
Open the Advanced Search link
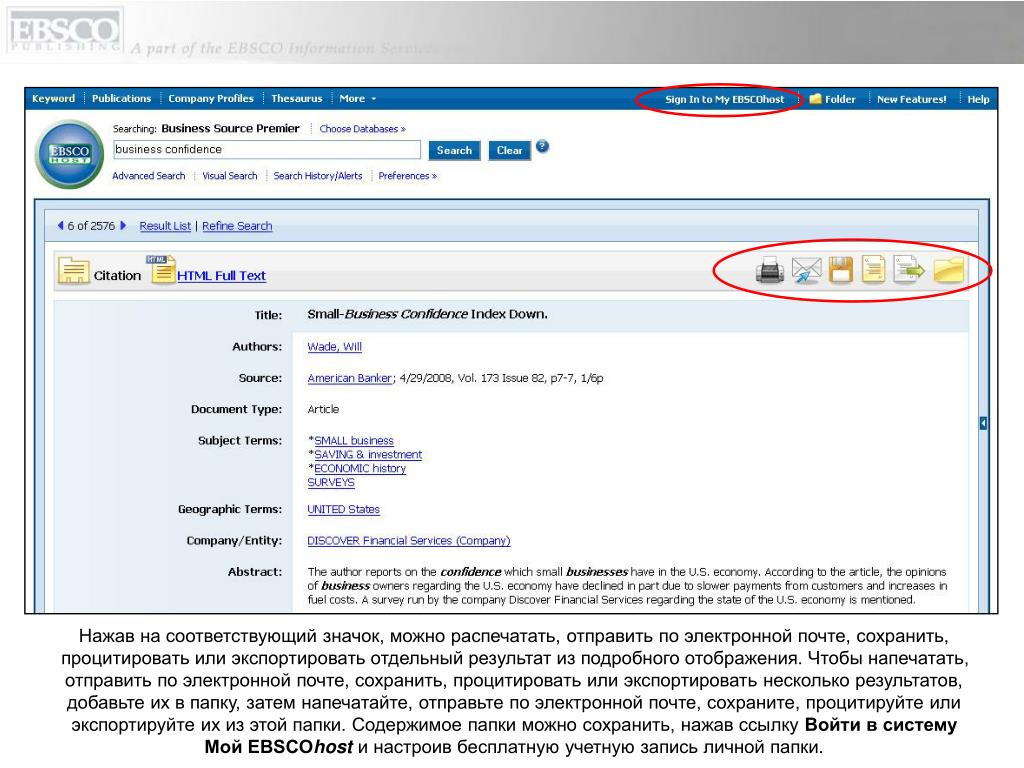point(149,176)
